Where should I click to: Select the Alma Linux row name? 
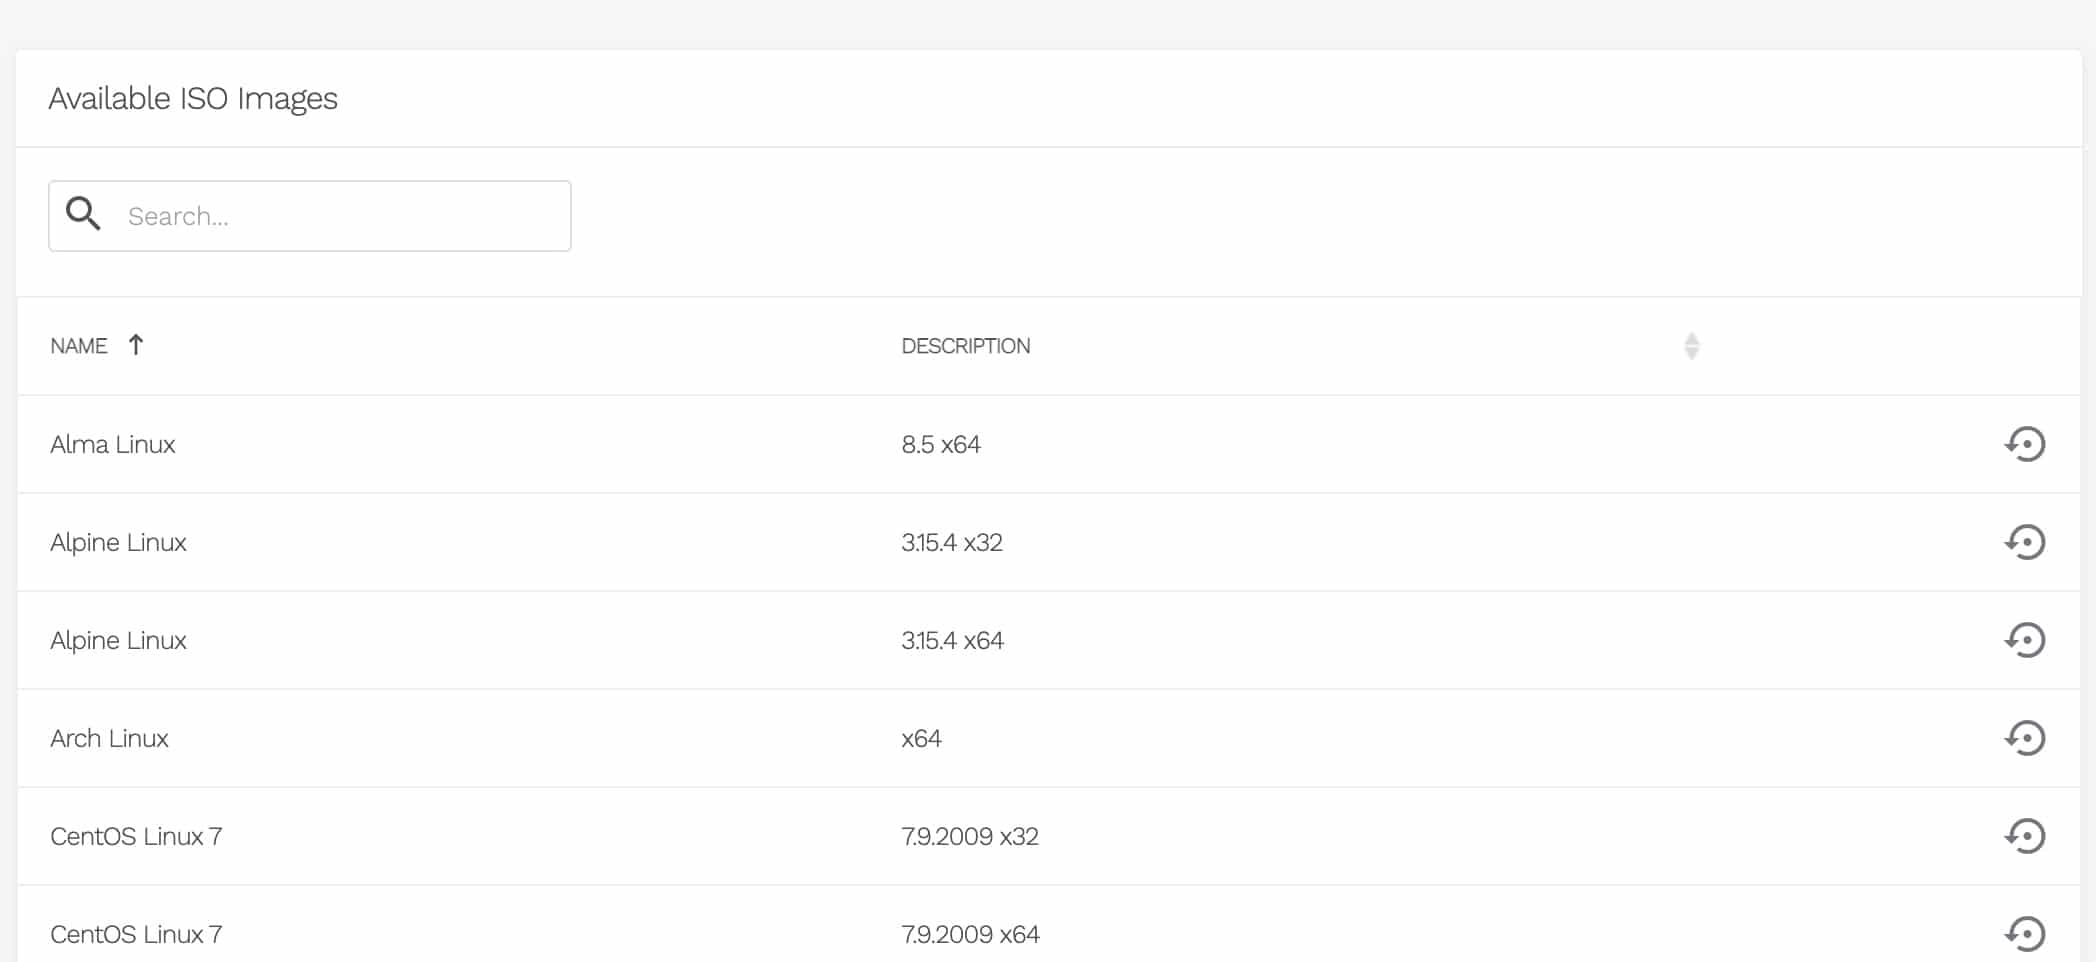(x=113, y=444)
